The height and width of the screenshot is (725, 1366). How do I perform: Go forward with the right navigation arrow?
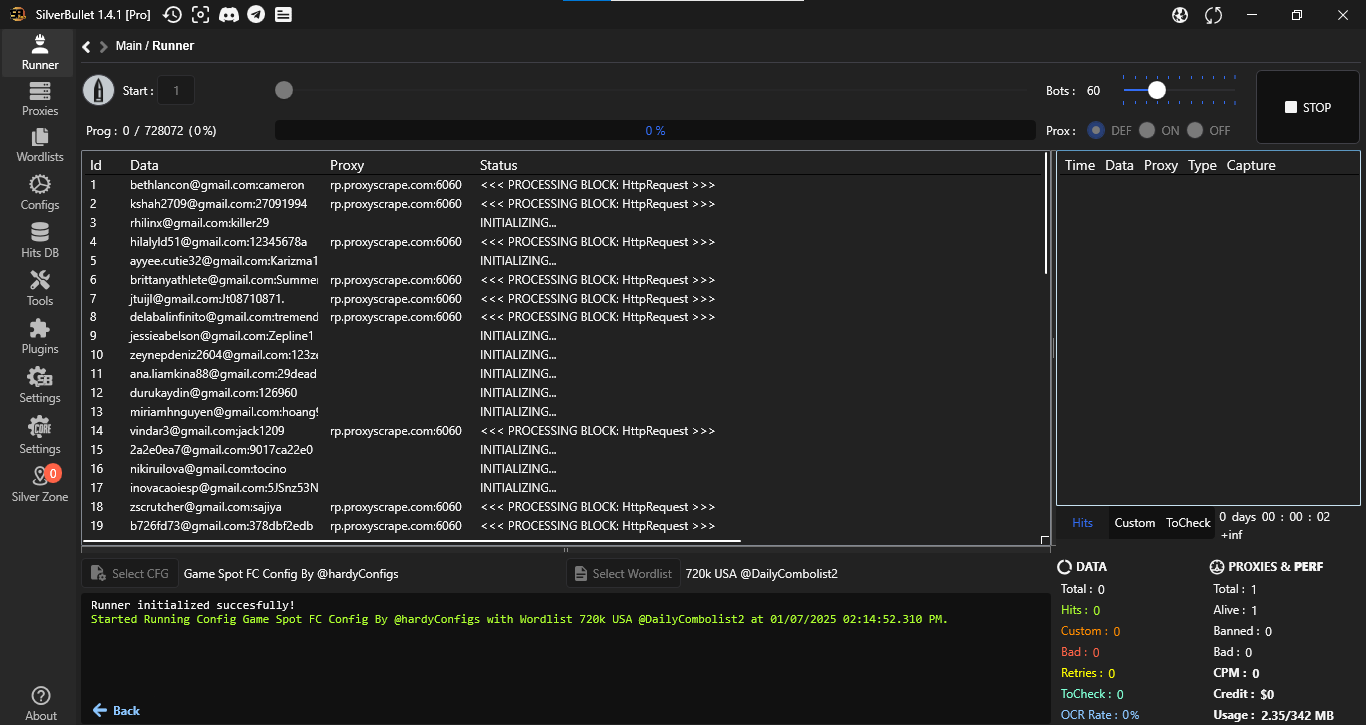click(104, 46)
